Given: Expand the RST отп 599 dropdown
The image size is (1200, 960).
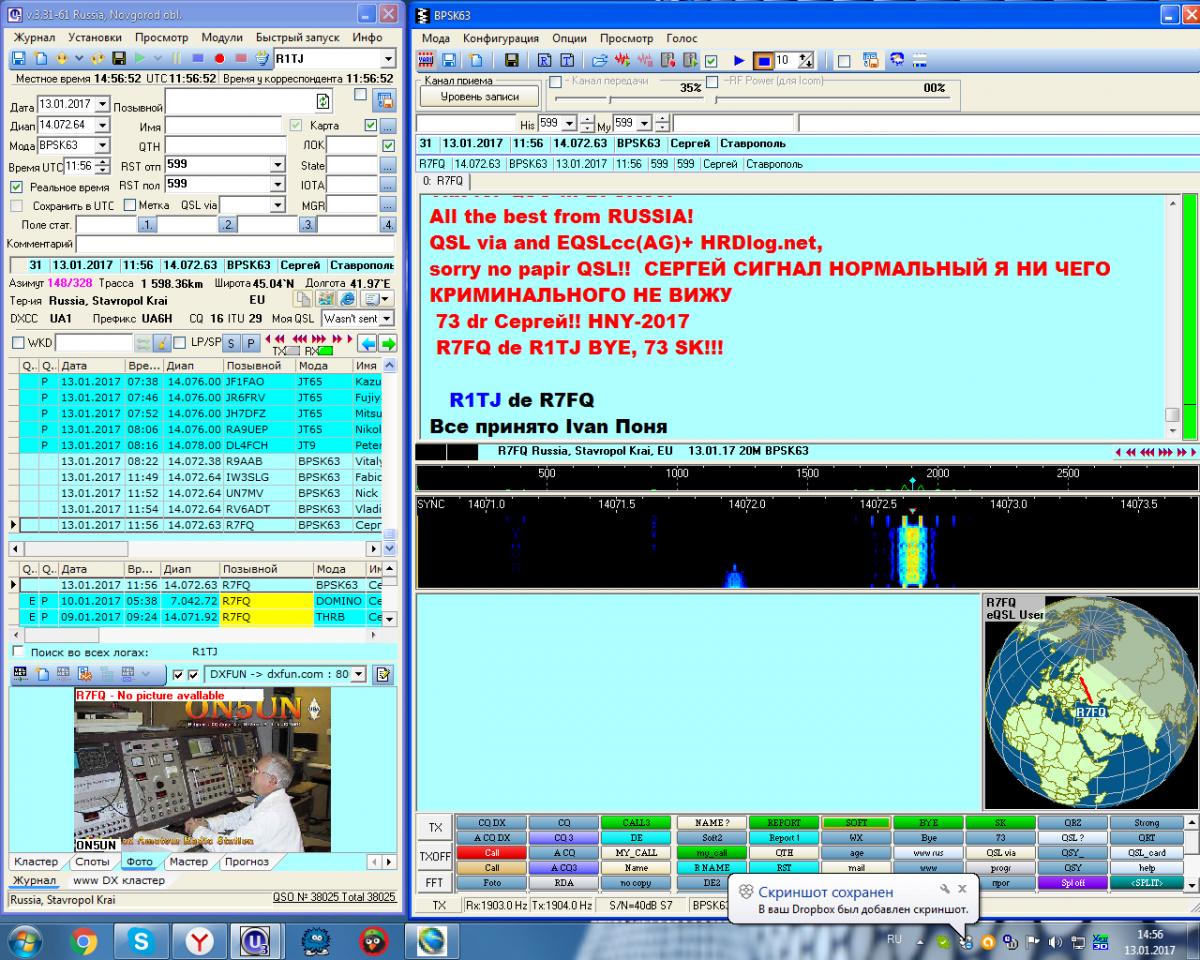Looking at the screenshot, I should coord(276,165).
